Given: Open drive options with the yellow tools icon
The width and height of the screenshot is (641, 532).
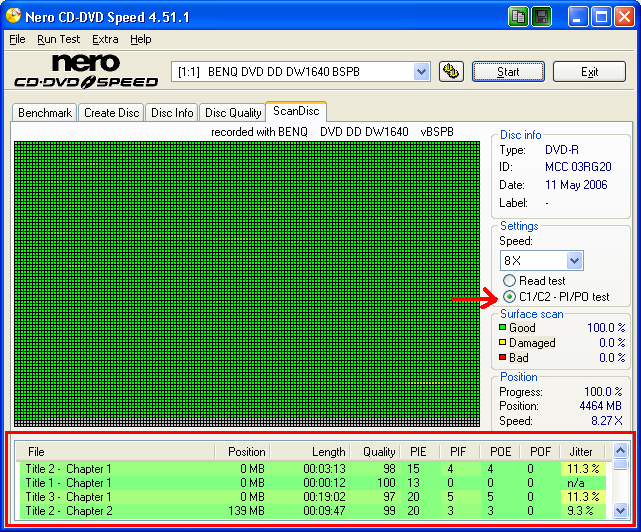Looking at the screenshot, I should [x=451, y=71].
